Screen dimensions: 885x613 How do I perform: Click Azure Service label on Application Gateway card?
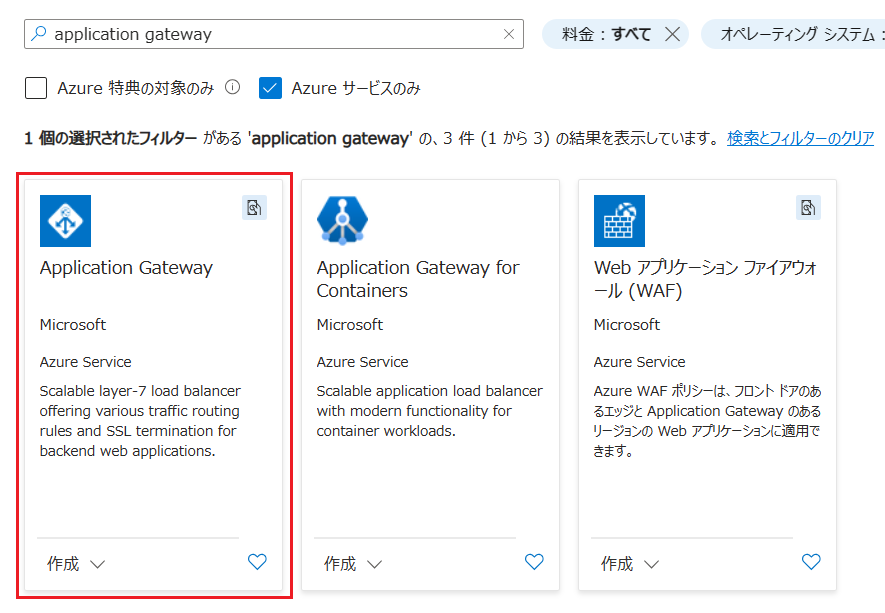(x=86, y=362)
